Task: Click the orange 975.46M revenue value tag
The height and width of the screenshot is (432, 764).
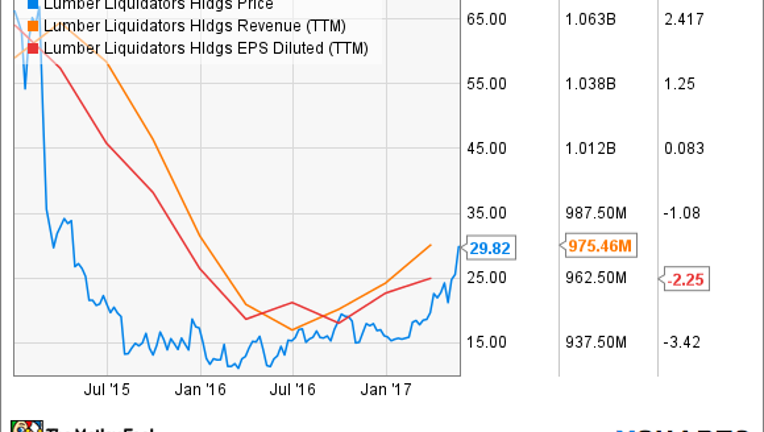Action: point(599,245)
